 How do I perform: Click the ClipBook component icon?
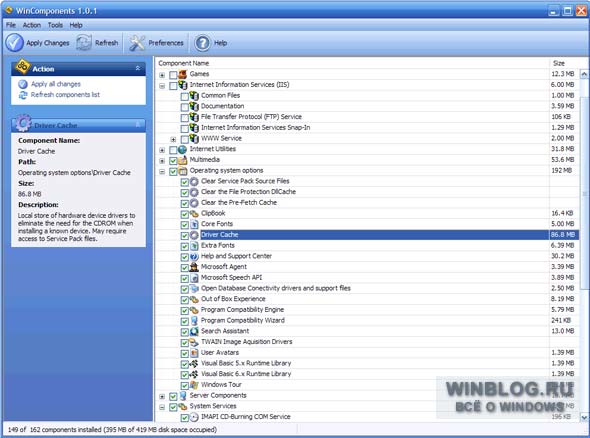click(x=194, y=214)
